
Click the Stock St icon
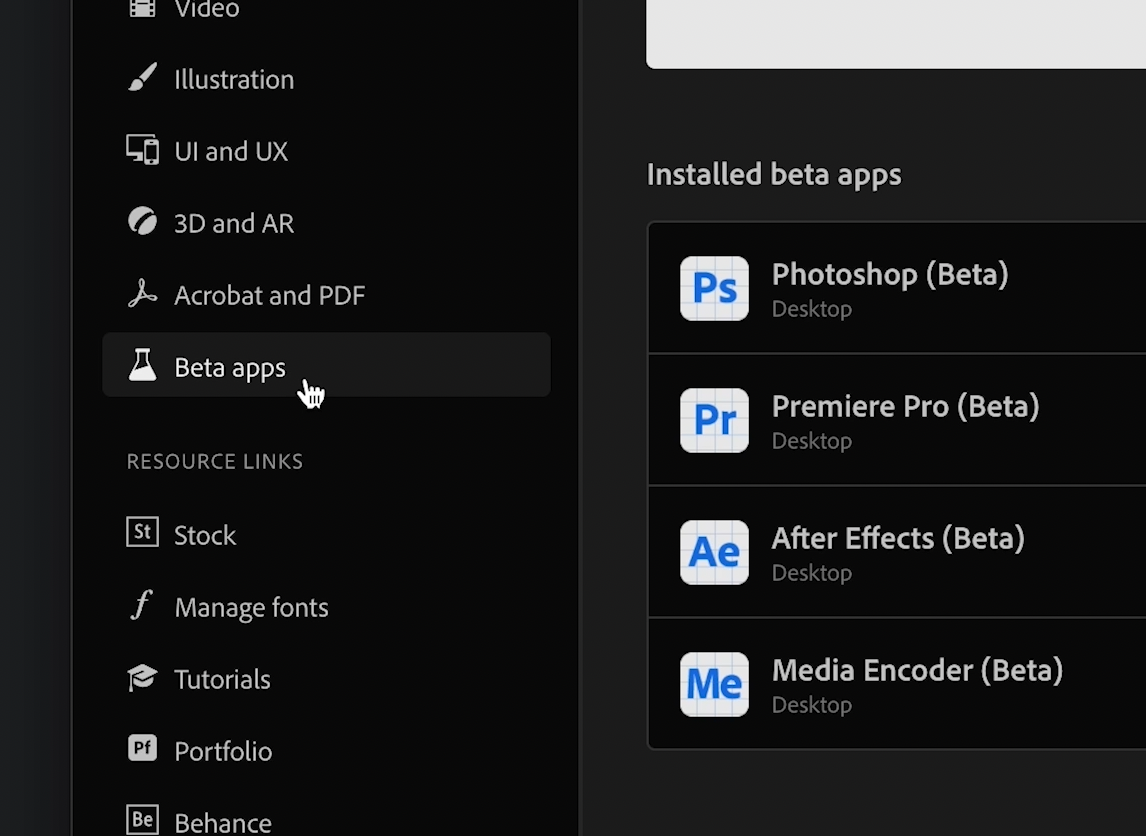coord(143,532)
